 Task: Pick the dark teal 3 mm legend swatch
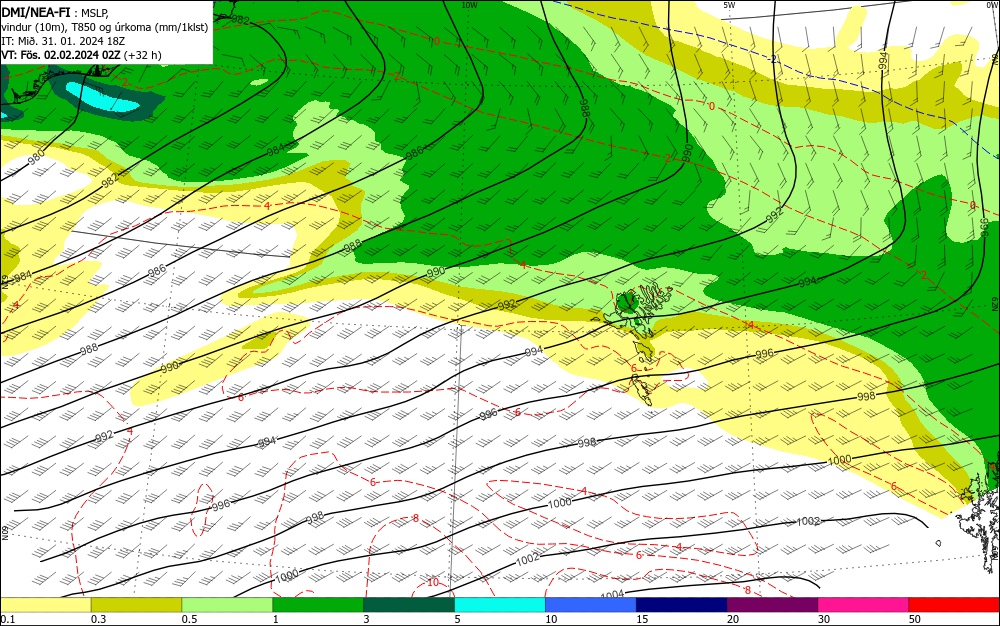click(x=409, y=605)
